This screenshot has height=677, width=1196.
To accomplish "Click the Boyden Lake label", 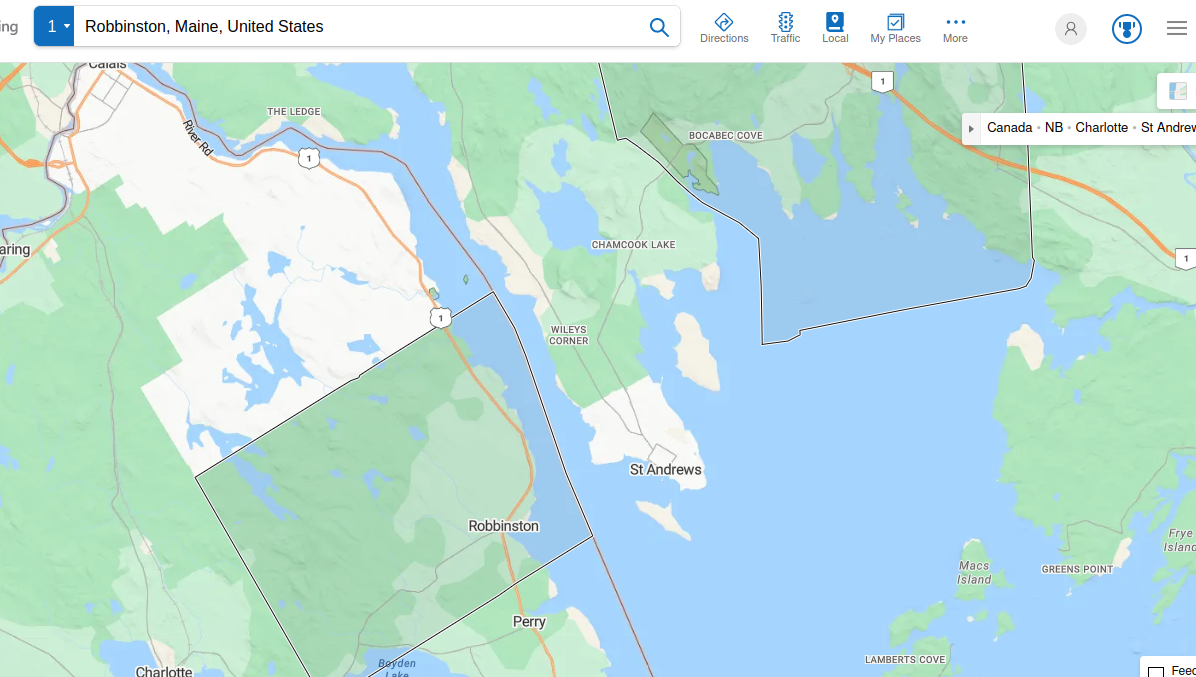I will (397, 669).
